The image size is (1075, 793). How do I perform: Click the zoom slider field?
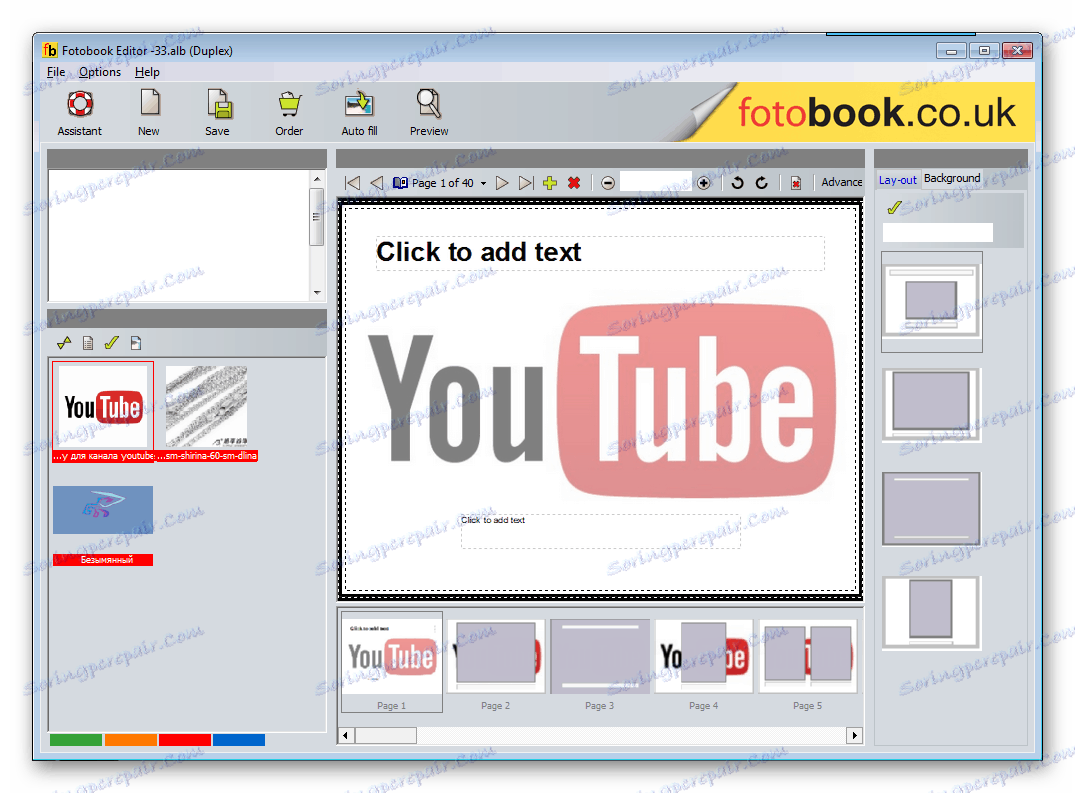[655, 183]
